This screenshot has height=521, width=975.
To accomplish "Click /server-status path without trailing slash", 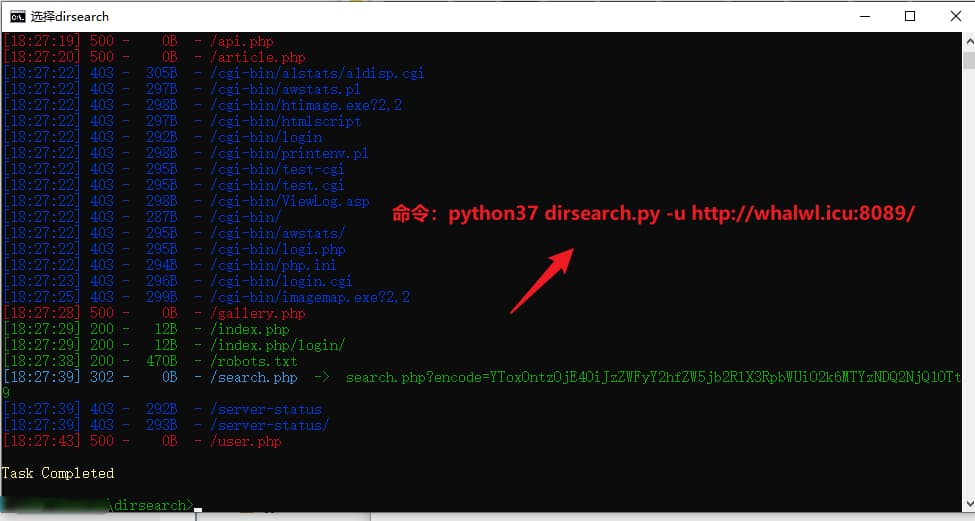I will pyautogui.click(x=266, y=410).
